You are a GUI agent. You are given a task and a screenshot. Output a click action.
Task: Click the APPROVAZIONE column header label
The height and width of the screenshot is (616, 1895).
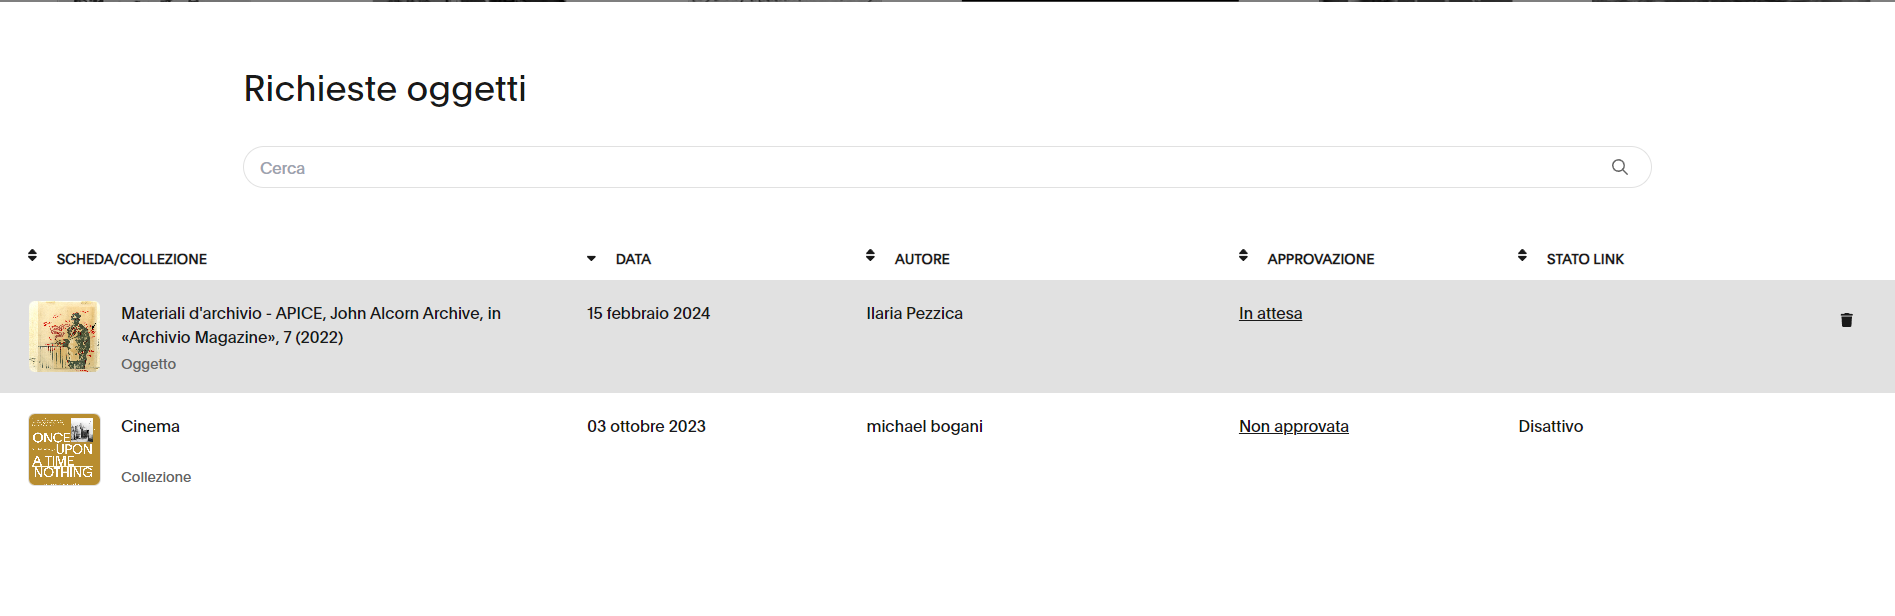pos(1320,259)
